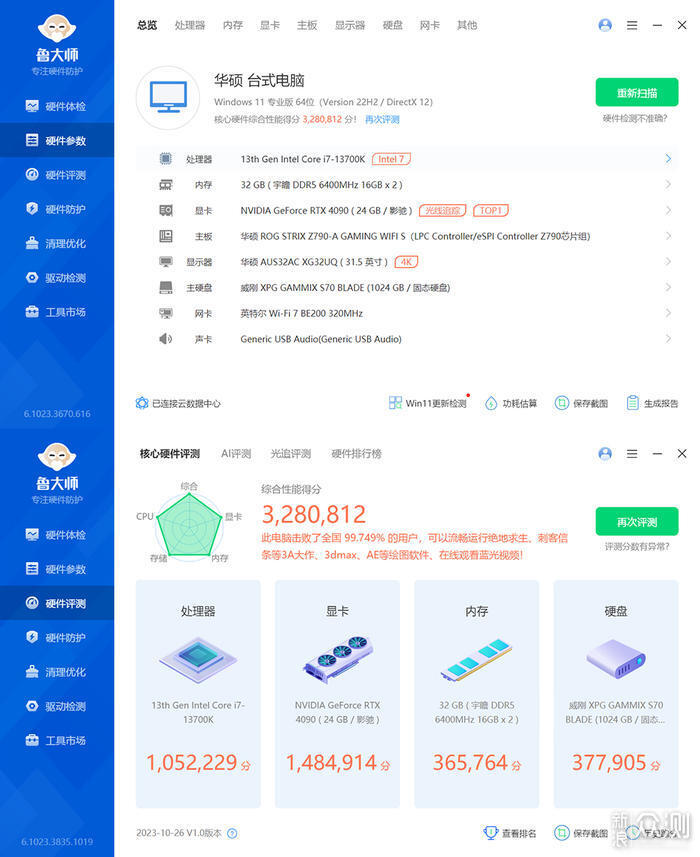700x857 pixels.
Task: Open 驱动检测 in the lower window sidebar
Action: click(57, 706)
